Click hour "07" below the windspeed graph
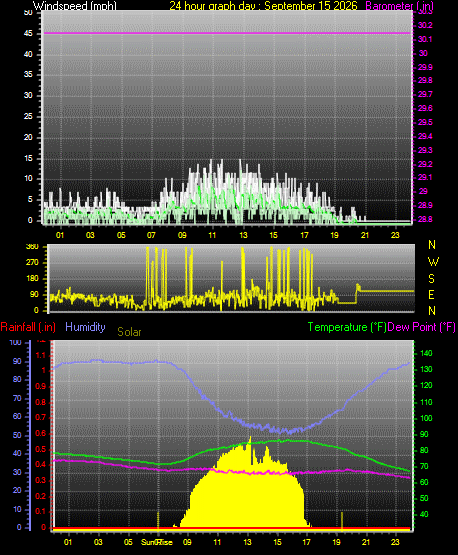The height and width of the screenshot is (555, 458). (x=151, y=235)
